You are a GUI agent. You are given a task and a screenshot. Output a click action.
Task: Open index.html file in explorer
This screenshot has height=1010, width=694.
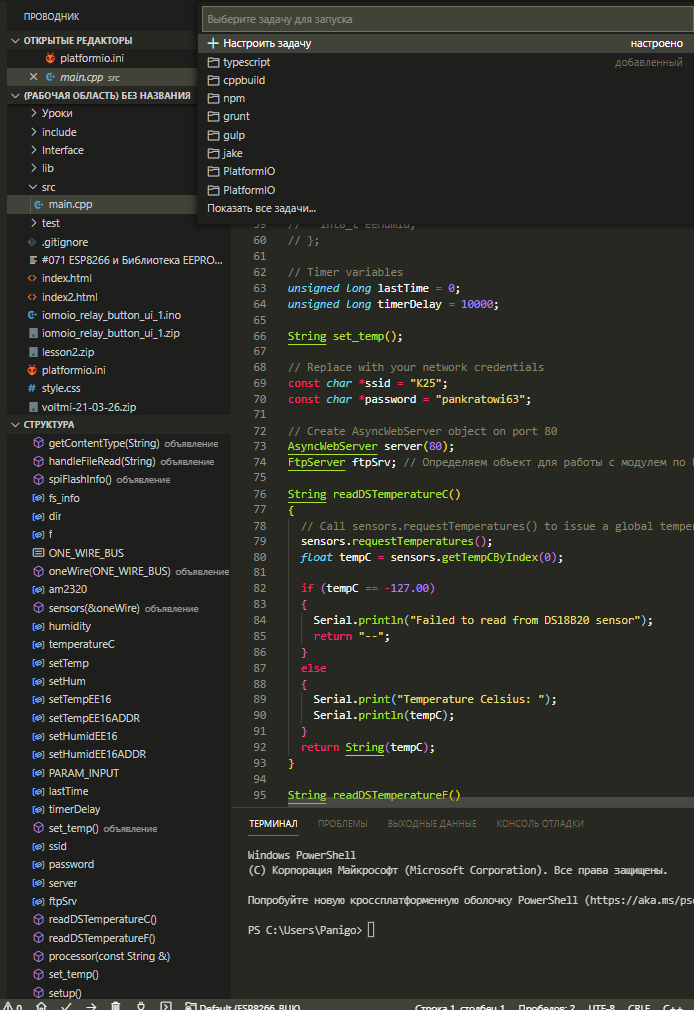point(66,278)
